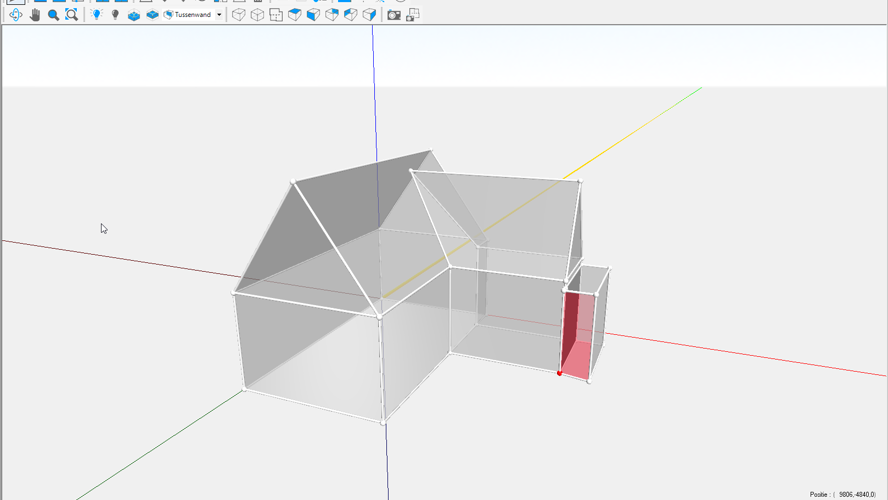Viewport: 888px width, 500px height.
Task: Select the second wireframe cube view
Action: point(257,15)
